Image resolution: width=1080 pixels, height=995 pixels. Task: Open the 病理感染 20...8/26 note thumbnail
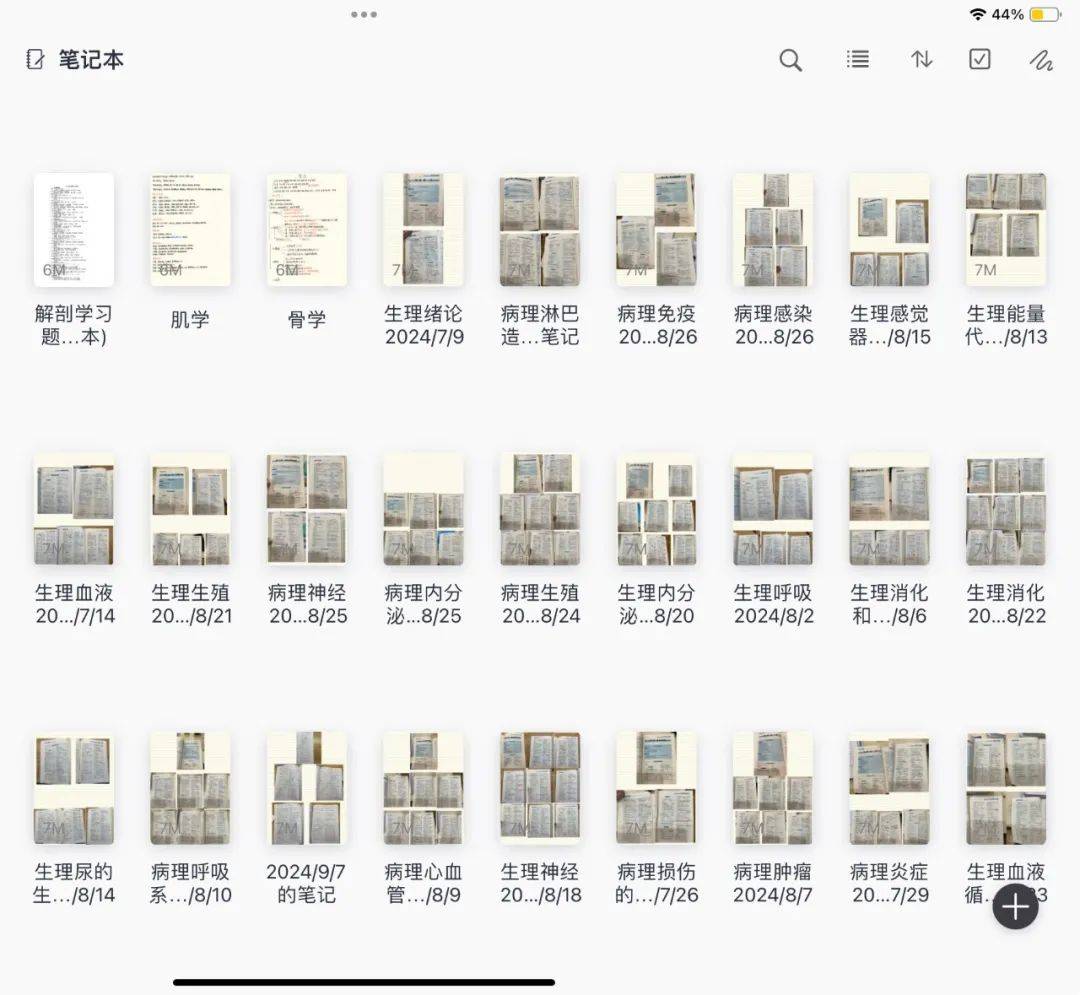773,230
